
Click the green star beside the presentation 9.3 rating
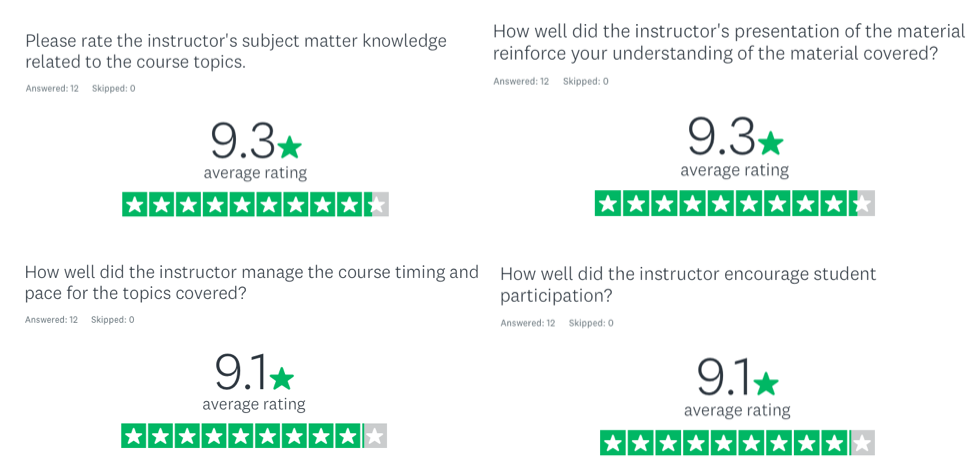tap(770, 143)
